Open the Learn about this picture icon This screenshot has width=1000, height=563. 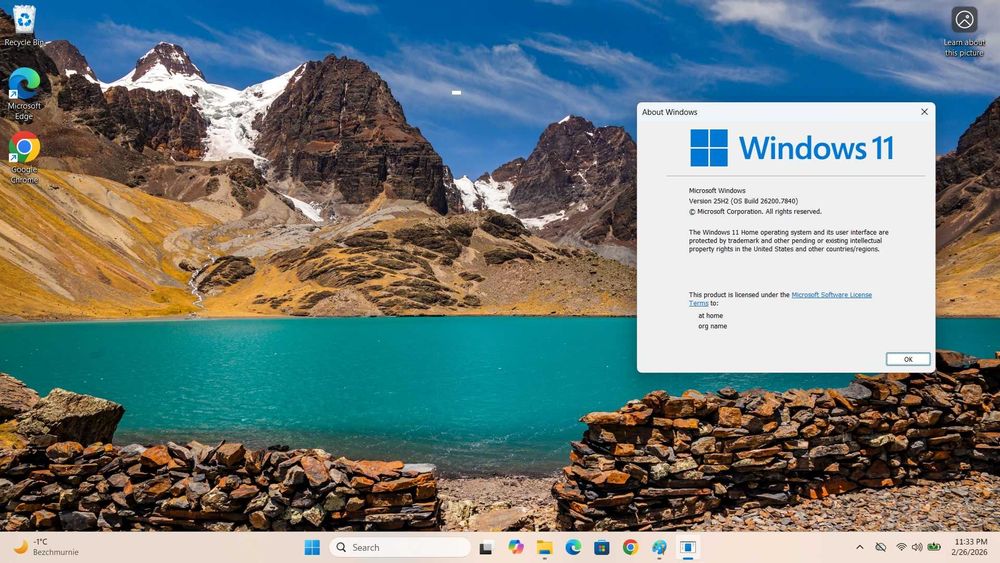click(x=964, y=31)
